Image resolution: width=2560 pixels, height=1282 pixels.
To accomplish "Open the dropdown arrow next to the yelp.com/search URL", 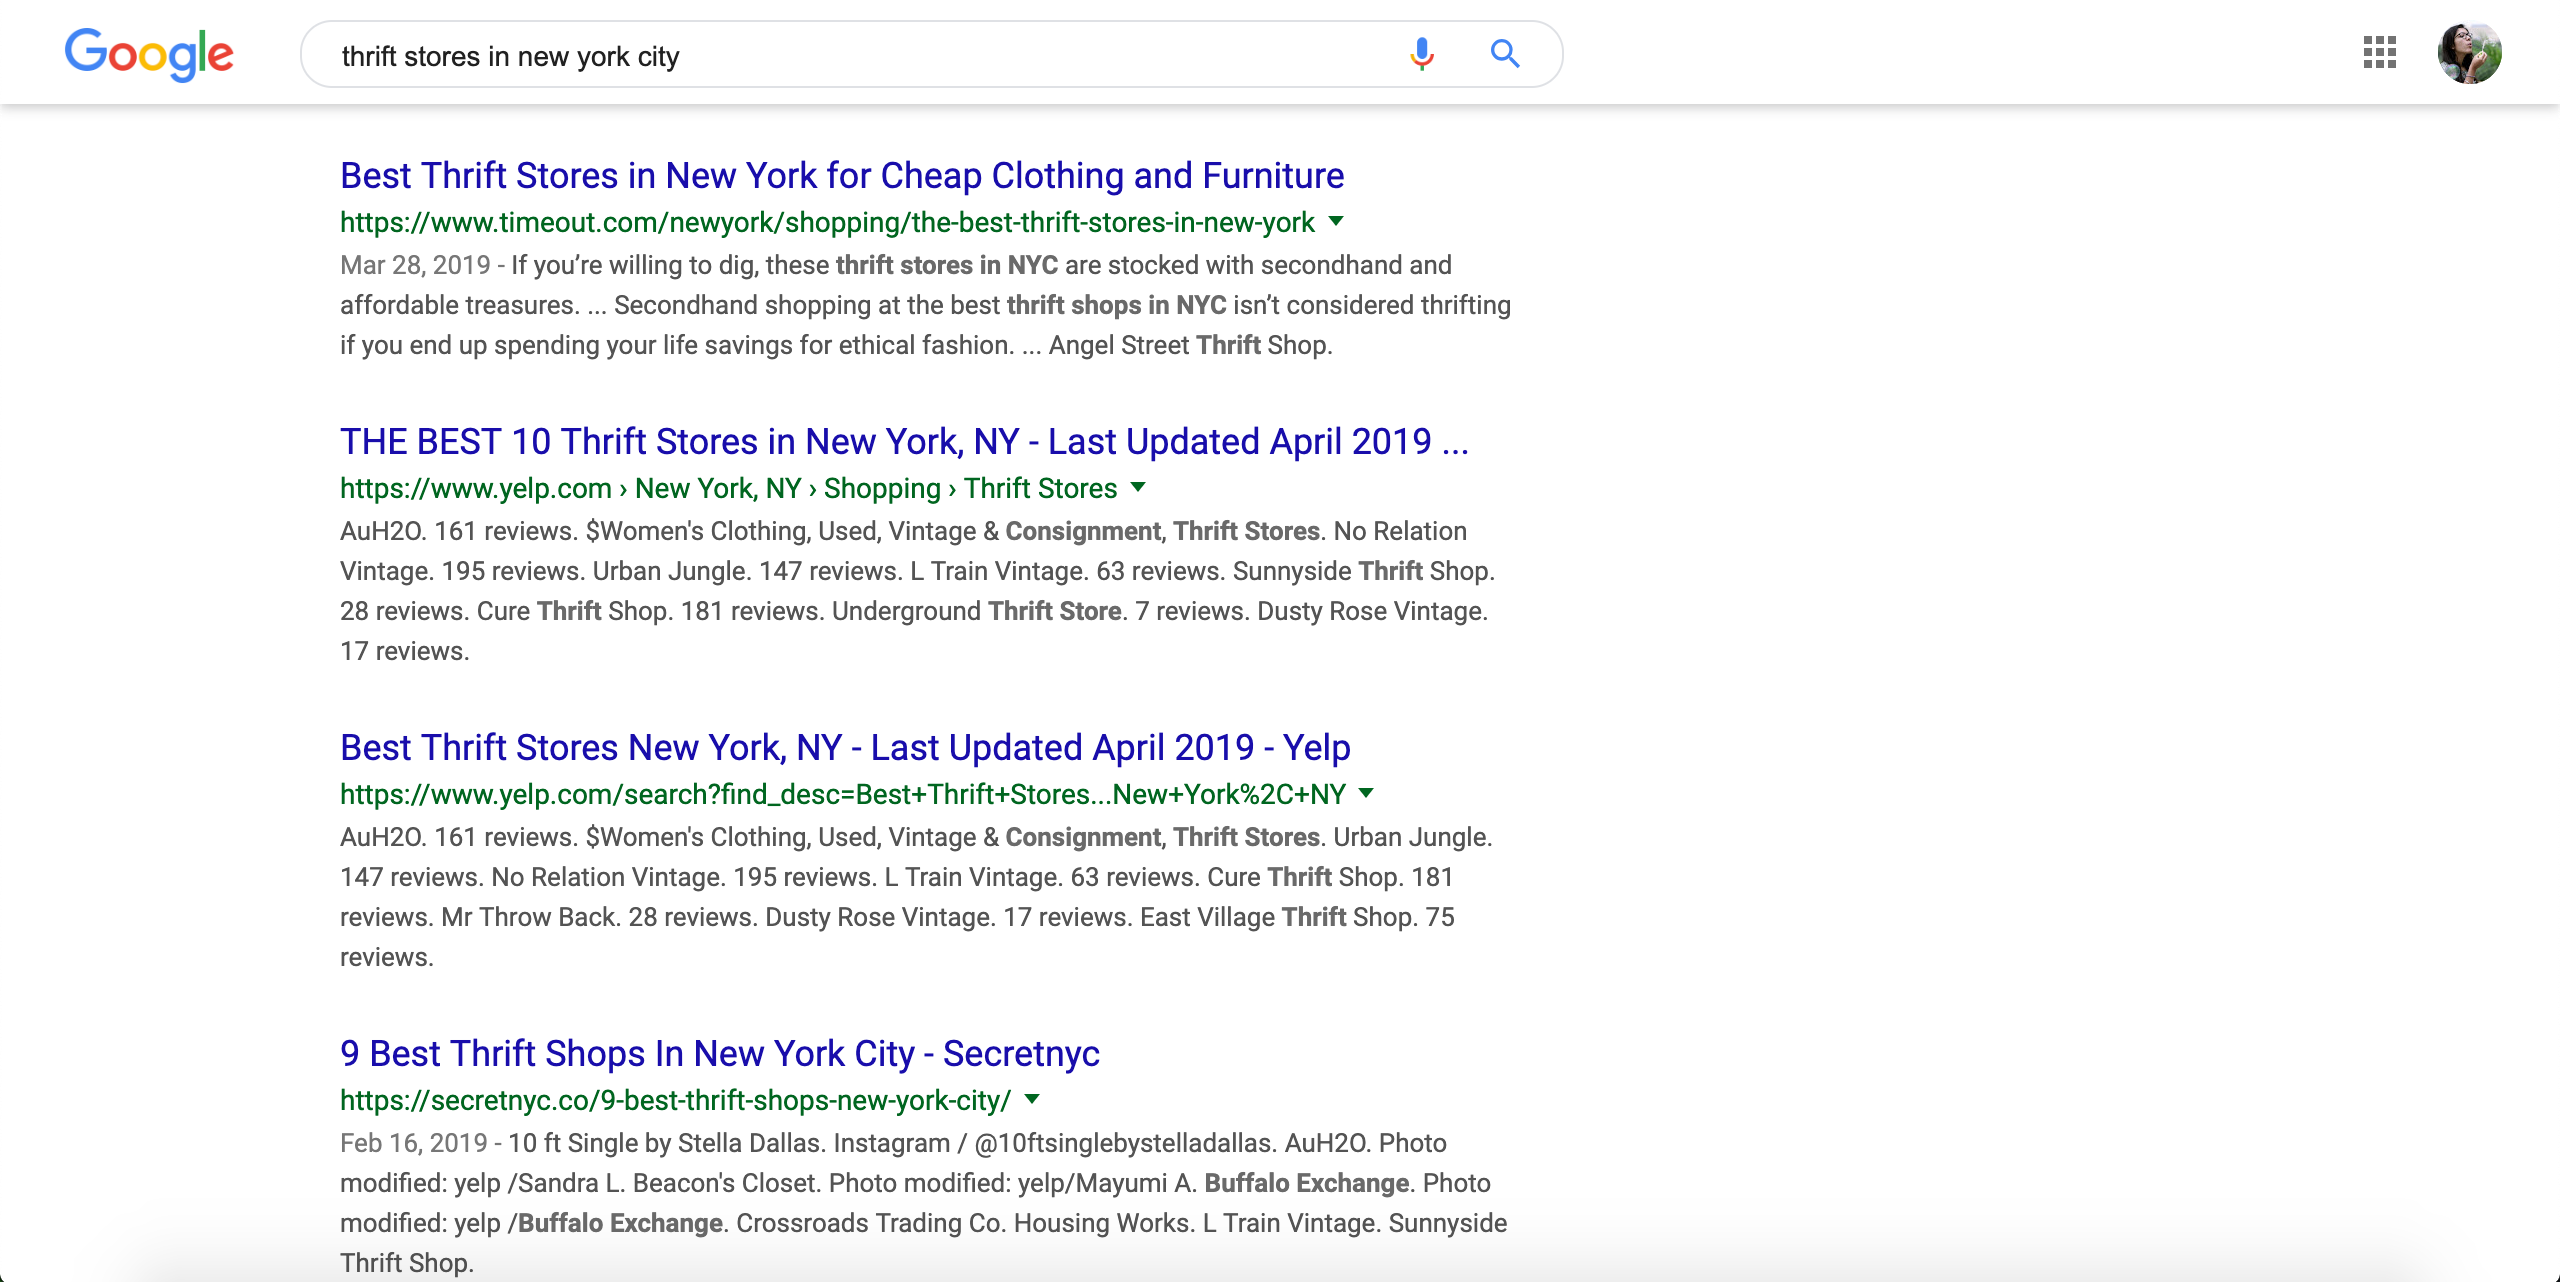I will click(1367, 793).
